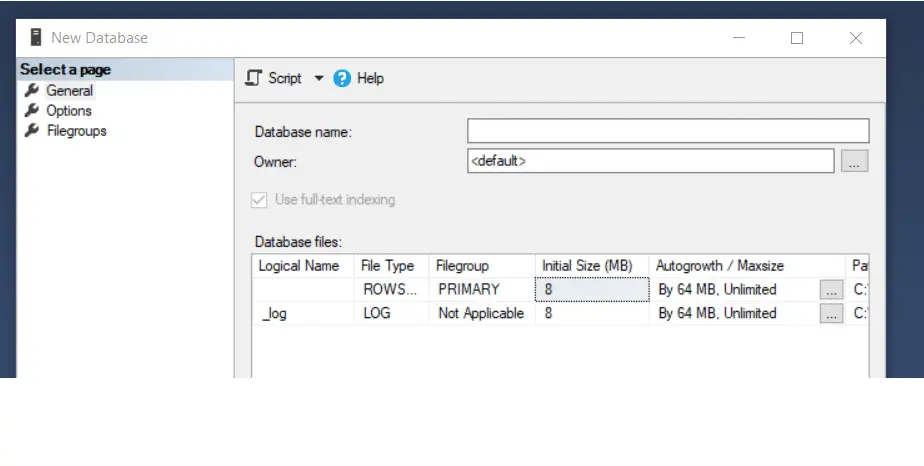Open autogrowth ellipsis for ROWS file
This screenshot has width=924, height=466.
(831, 290)
